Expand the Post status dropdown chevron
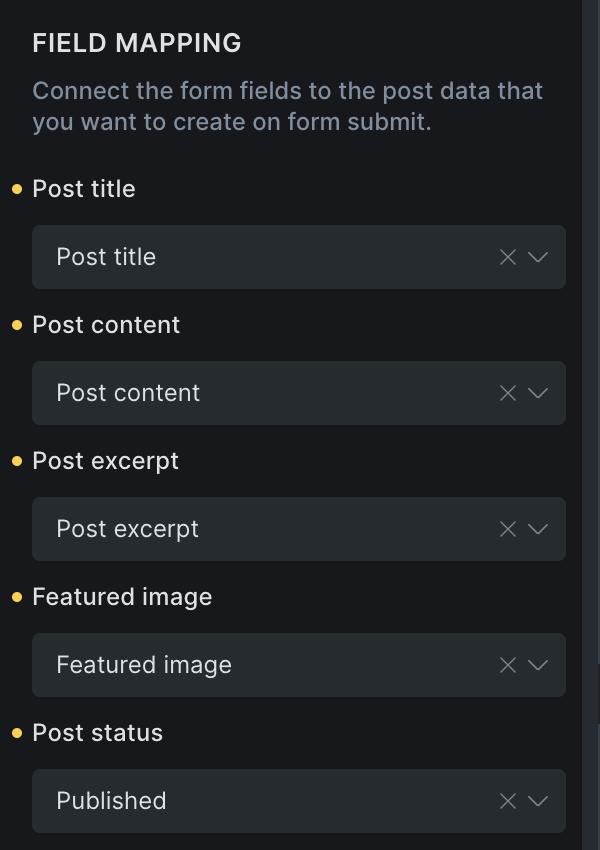The image size is (600, 850). click(538, 801)
